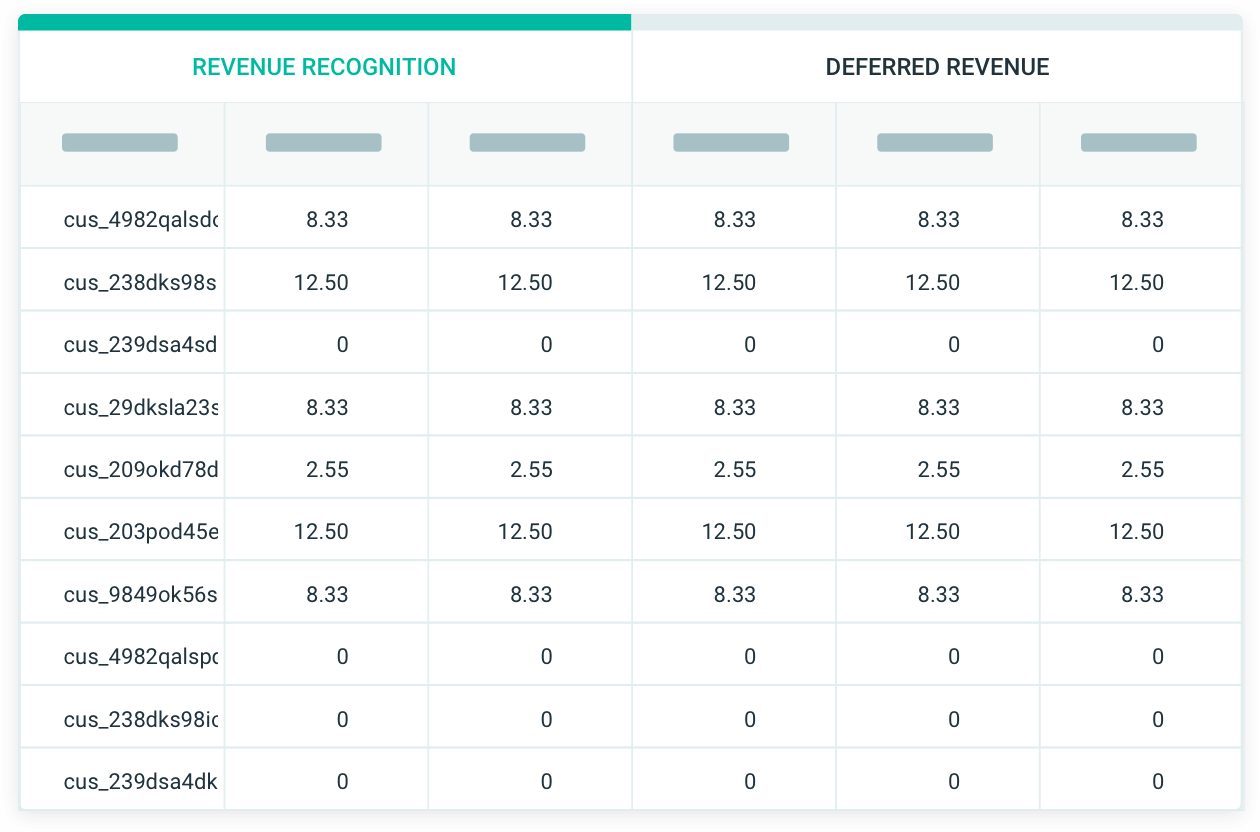Click customer ID cus_9849ok56s
This screenshot has width=1260, height=832.
coord(120,592)
